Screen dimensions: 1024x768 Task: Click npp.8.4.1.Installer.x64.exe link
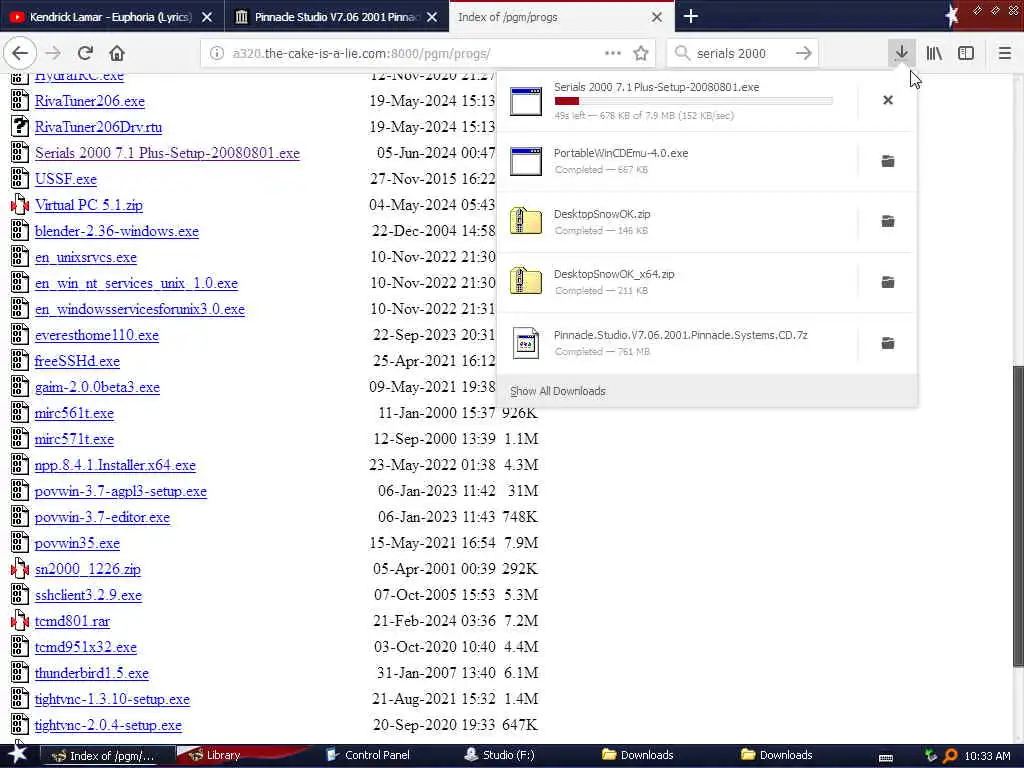[x=115, y=465]
